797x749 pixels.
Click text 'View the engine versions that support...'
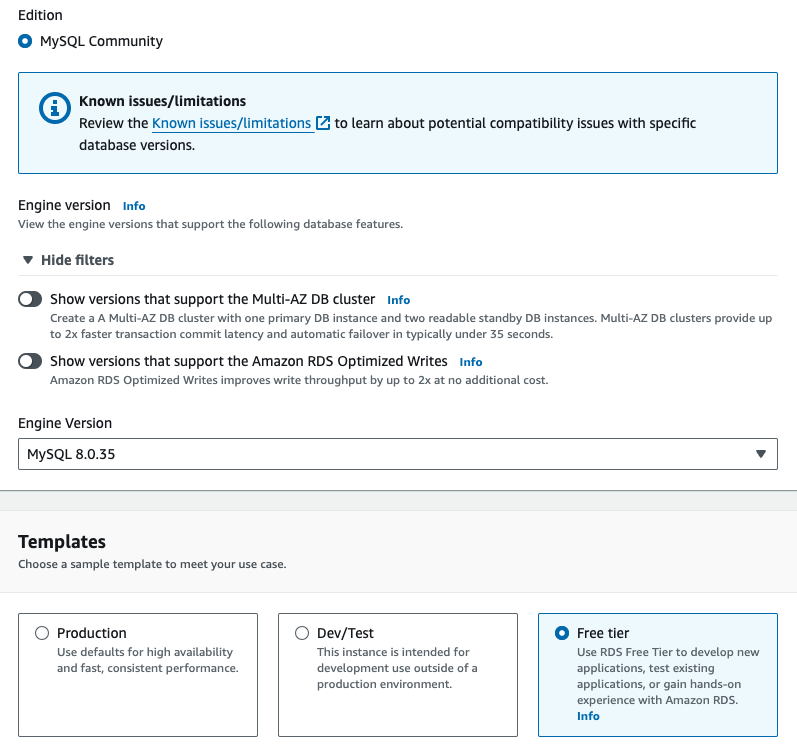tap(210, 224)
